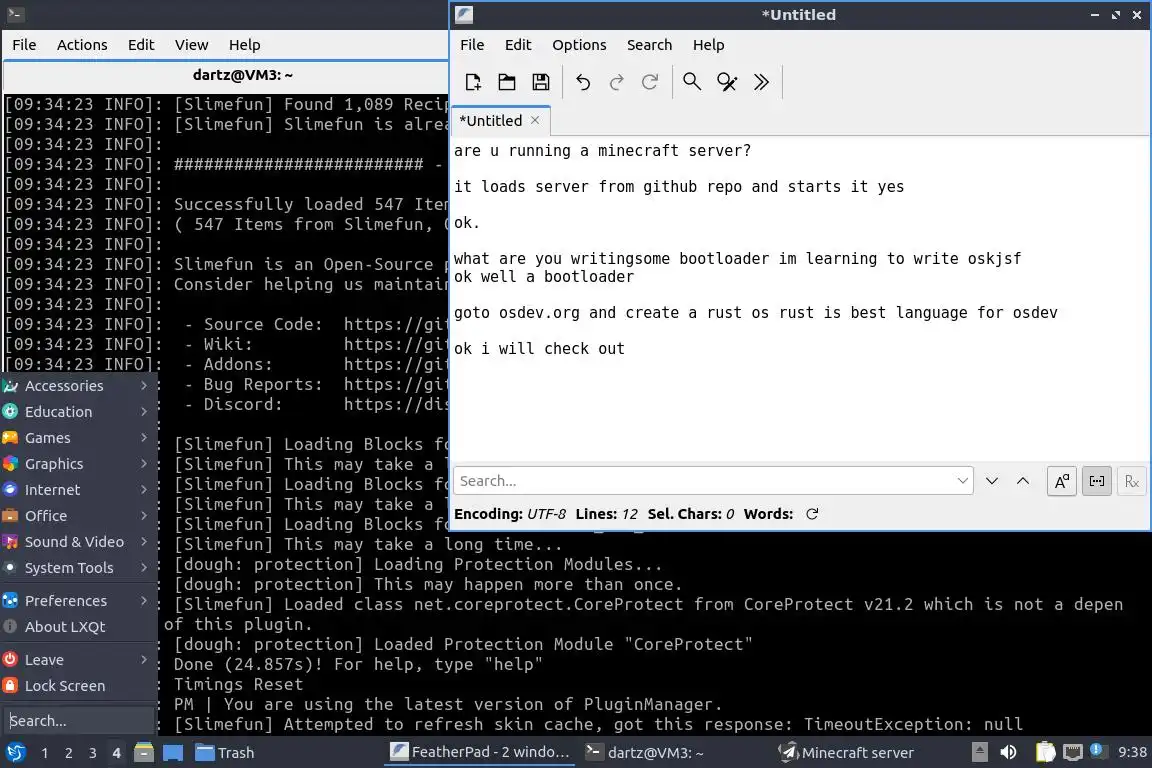Save the document with floppy disk icon
The height and width of the screenshot is (768, 1152).
point(541,82)
